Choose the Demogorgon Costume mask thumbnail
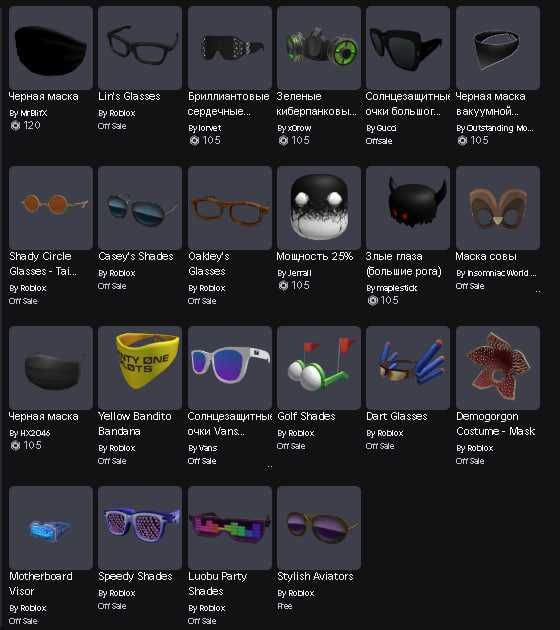Screen dimensions: 560x630 [x=498, y=368]
